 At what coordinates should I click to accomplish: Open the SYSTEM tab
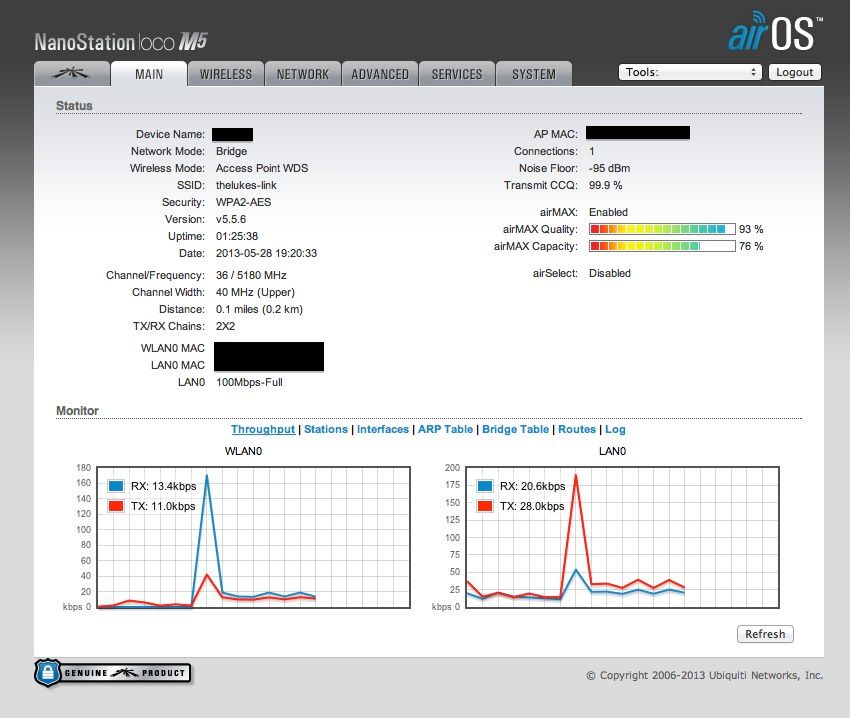click(x=534, y=74)
